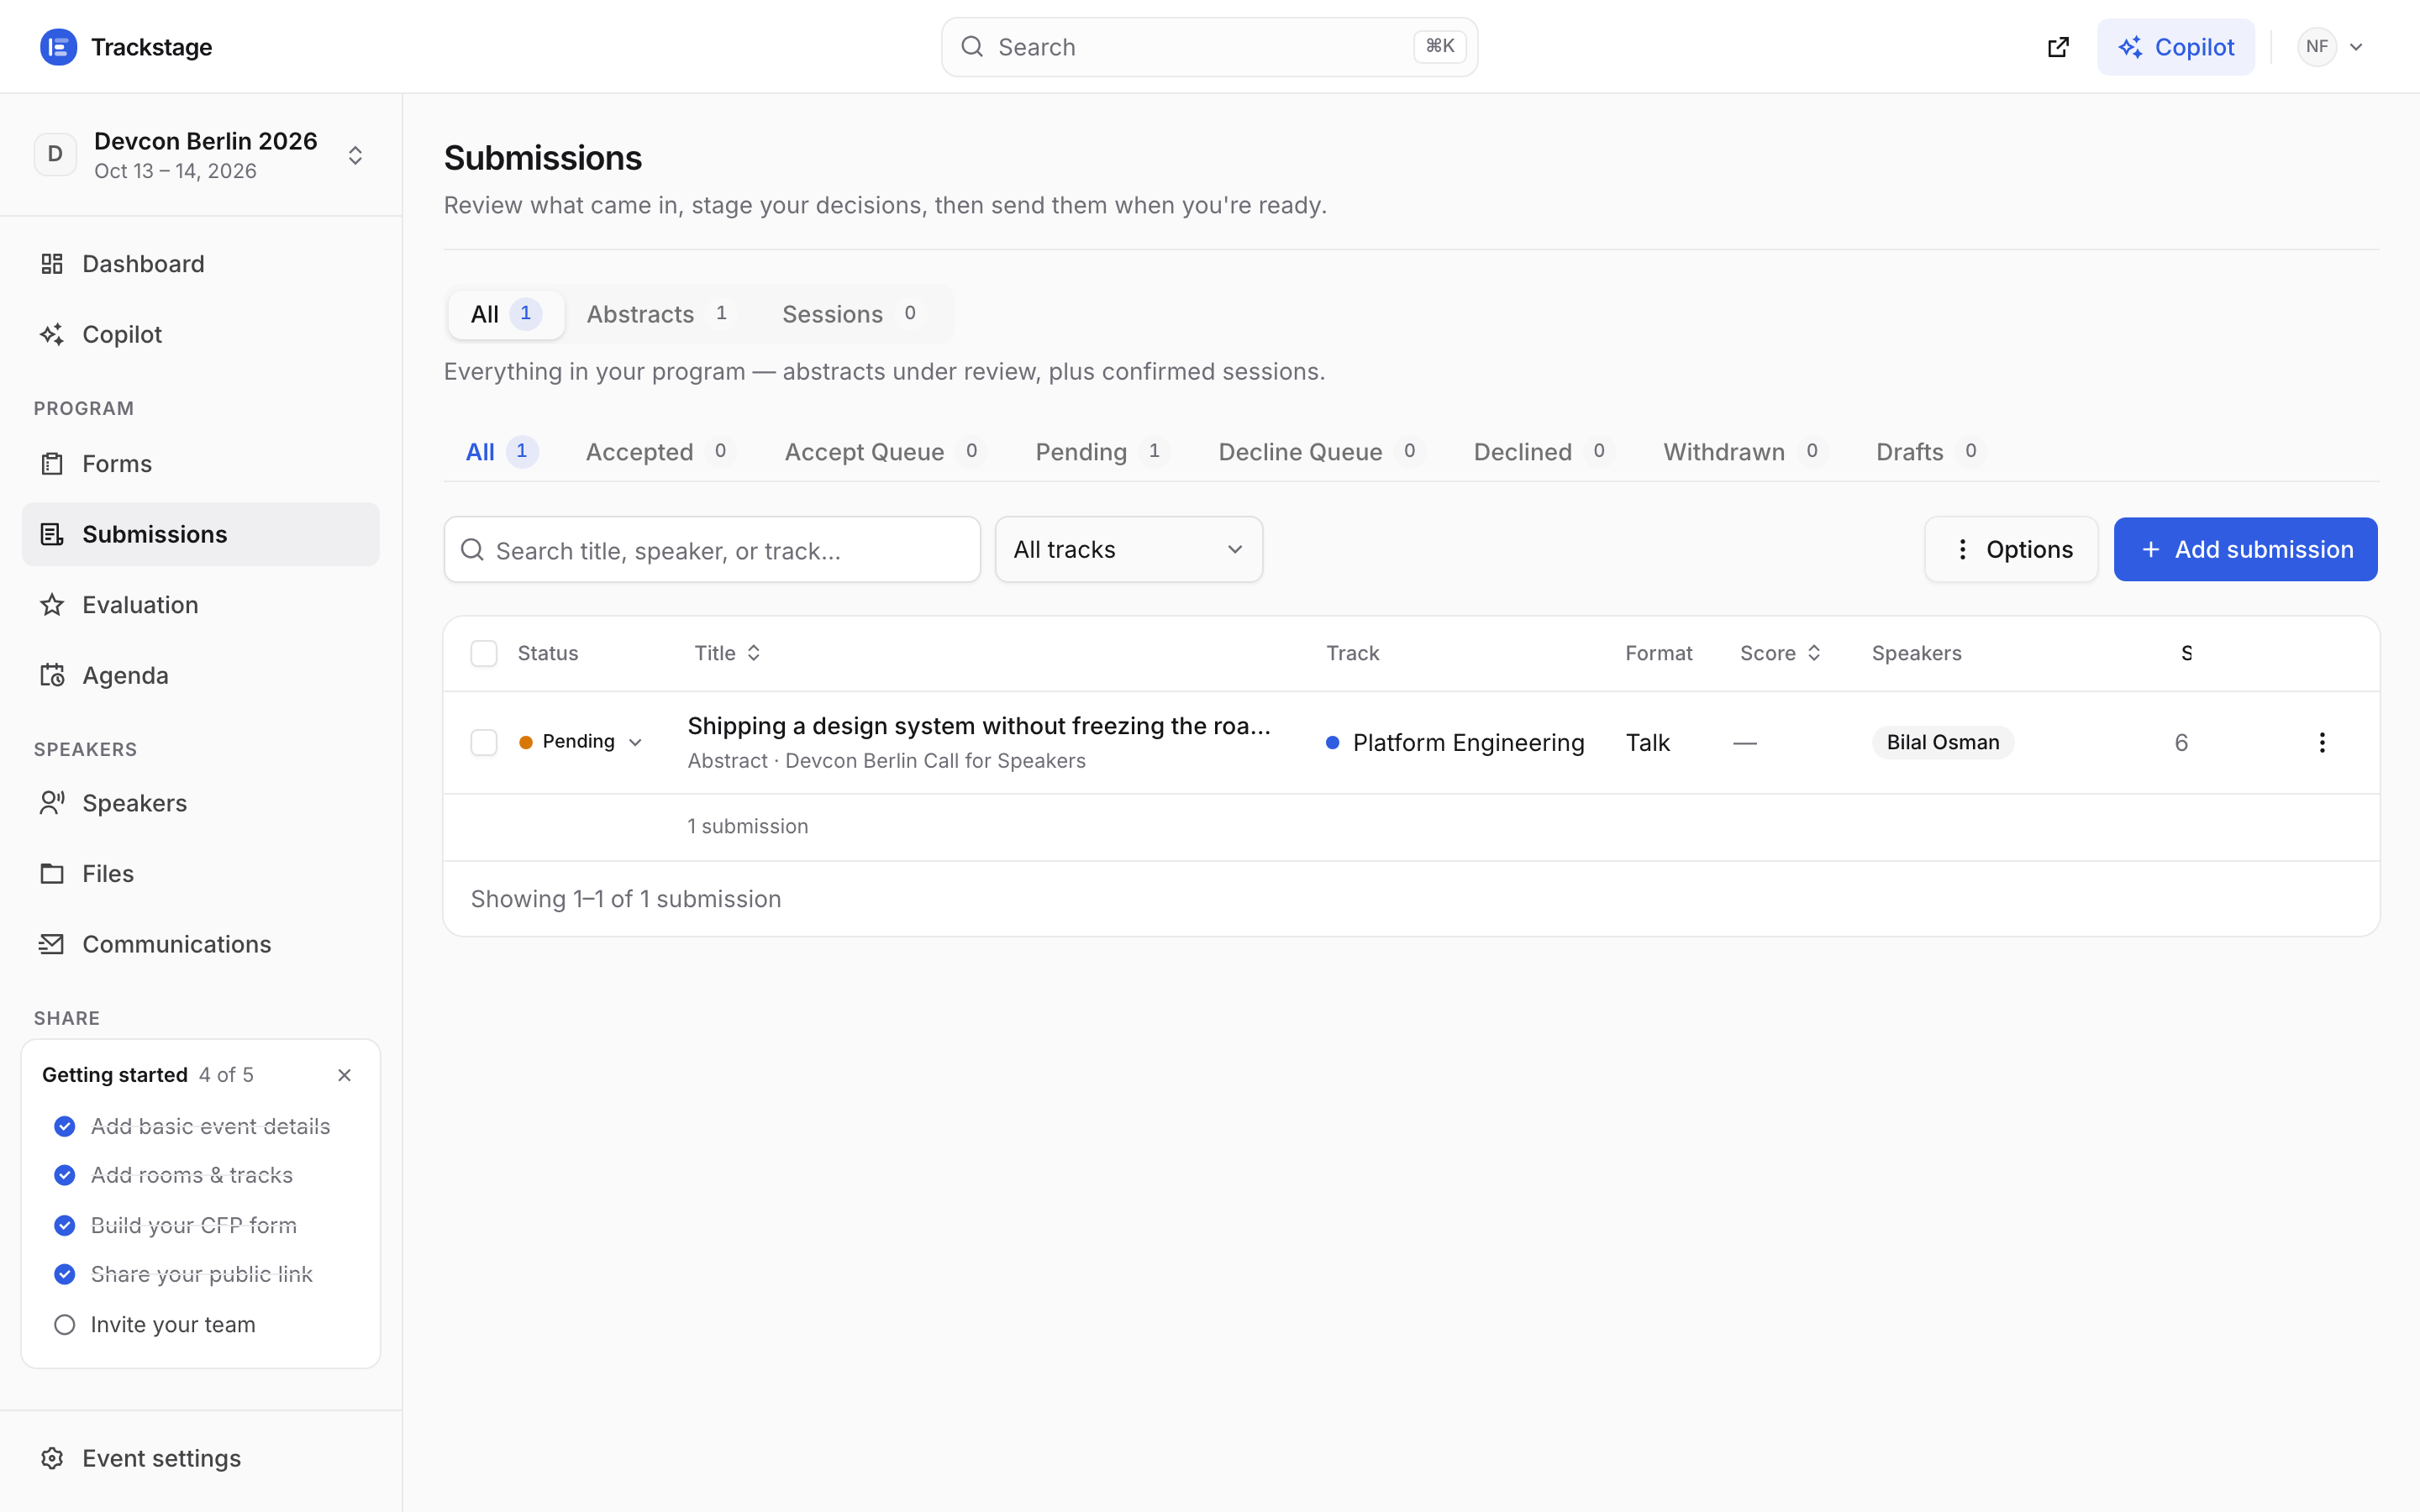Open Evaluation in the sidebar

200,605
